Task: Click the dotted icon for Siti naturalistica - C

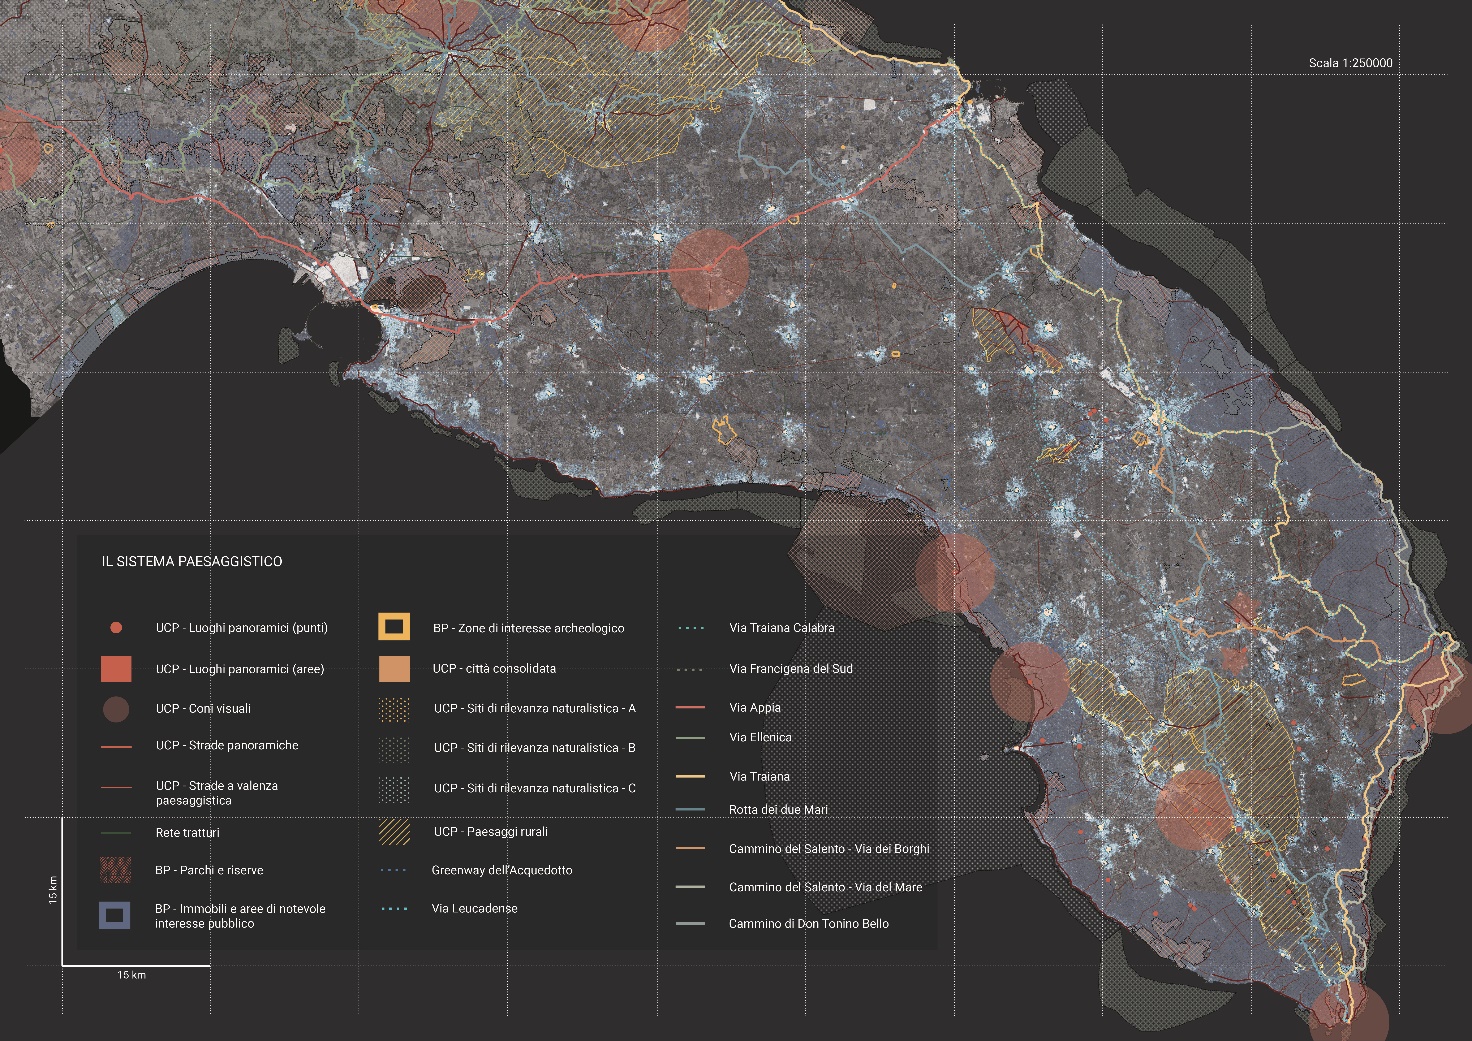Action: (x=394, y=789)
